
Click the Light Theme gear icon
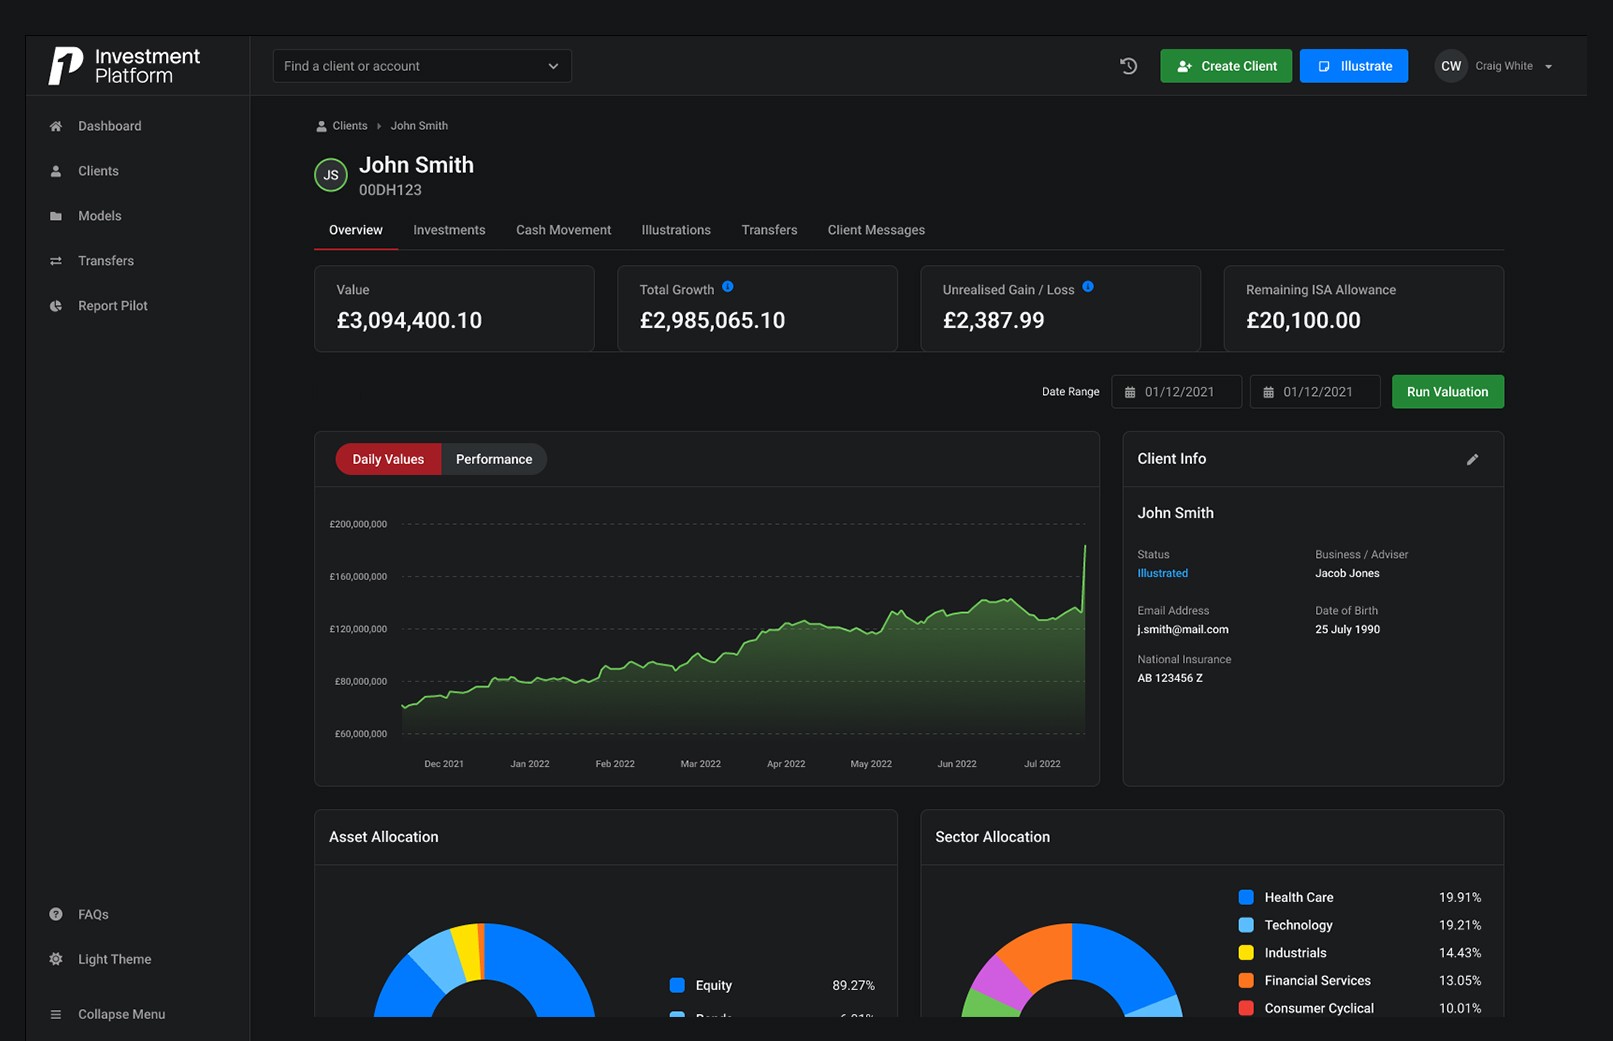[x=56, y=959]
